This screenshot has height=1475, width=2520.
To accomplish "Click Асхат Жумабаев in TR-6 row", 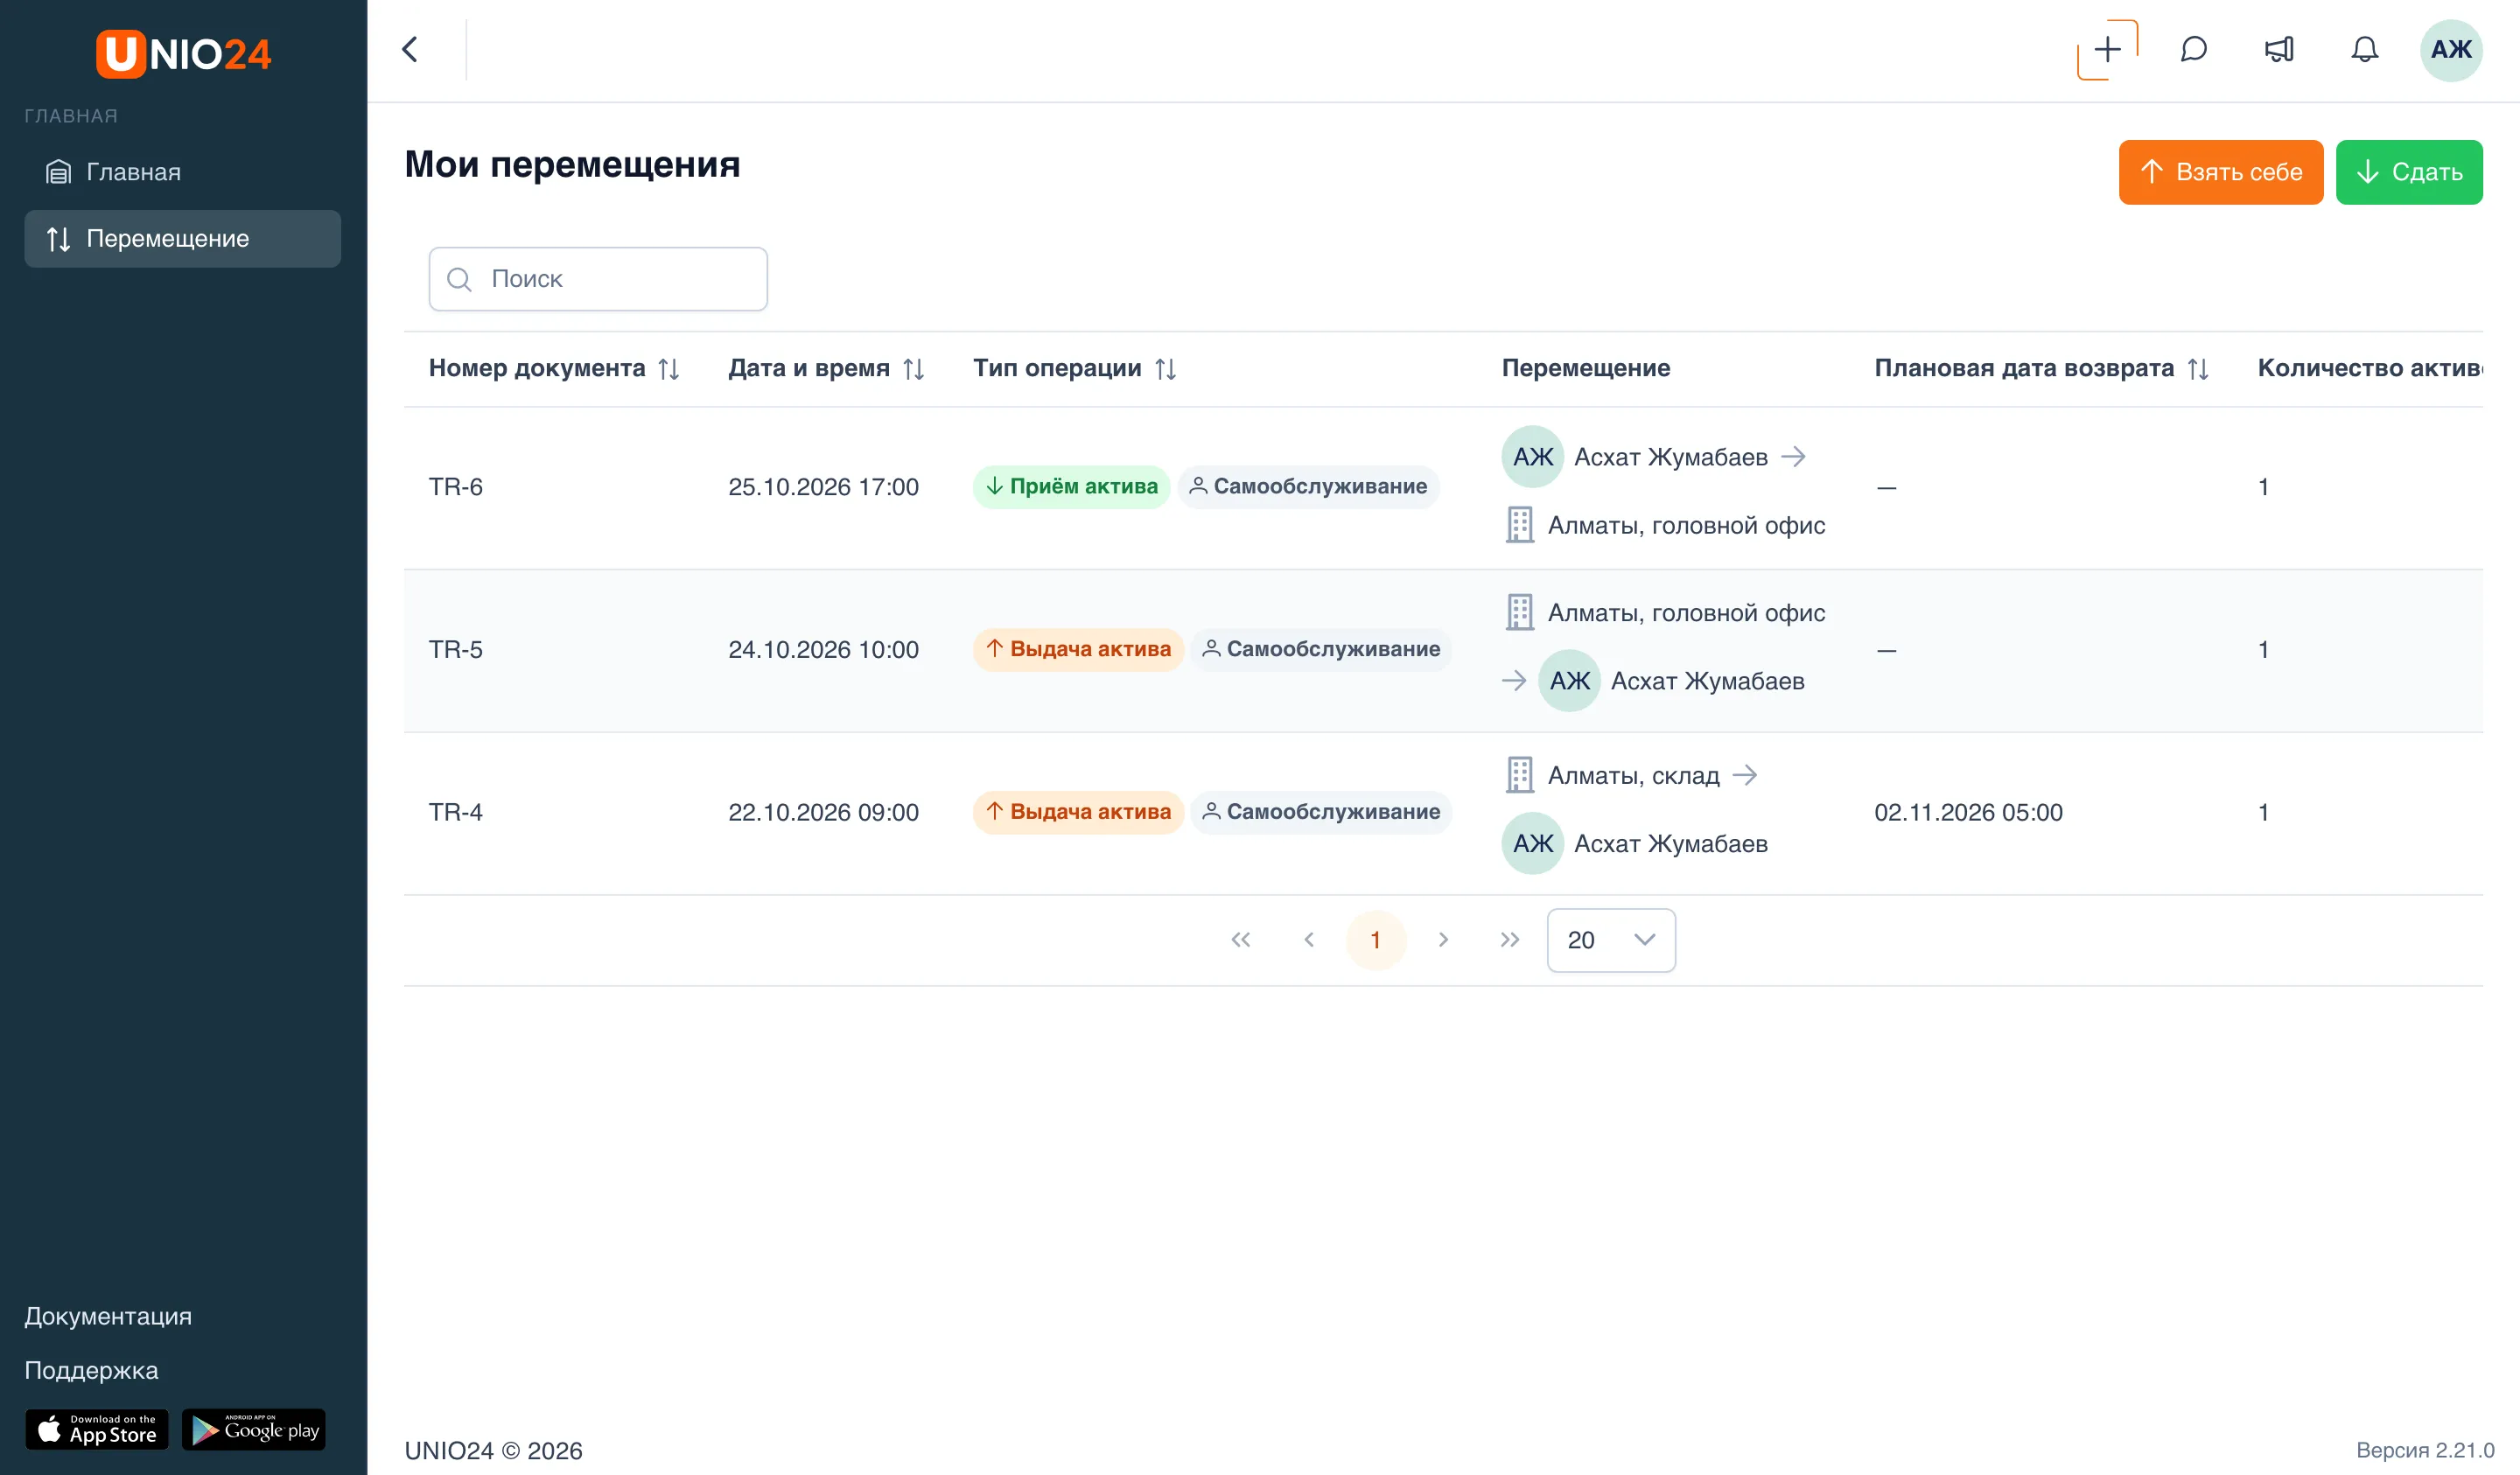I will point(1670,457).
